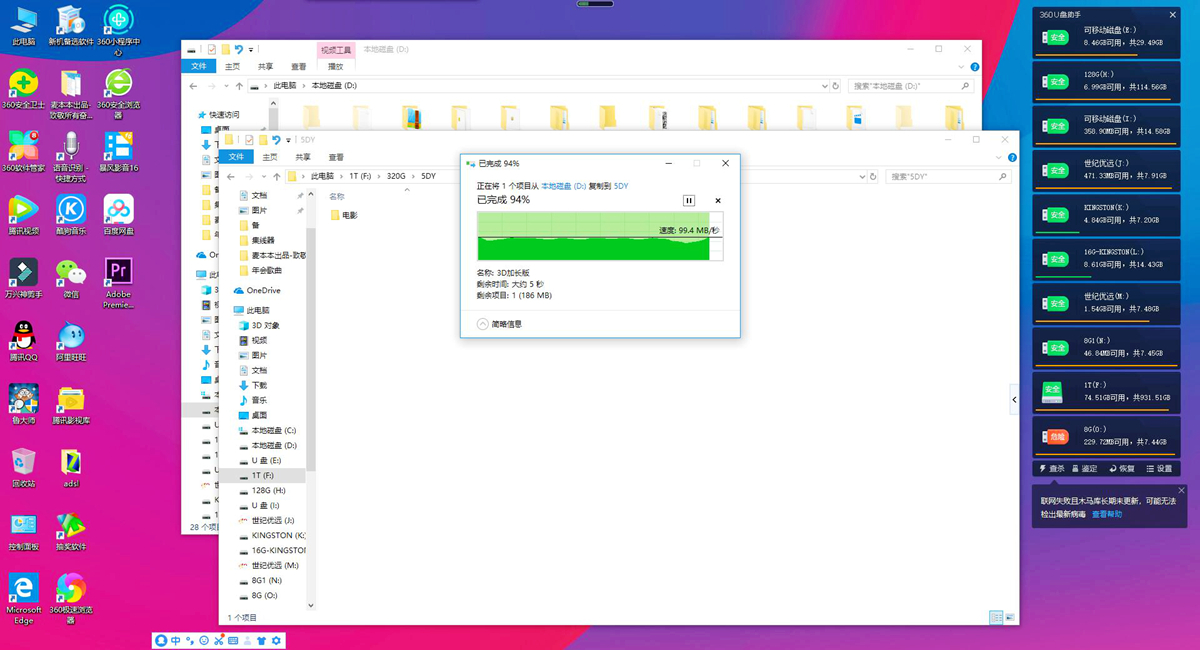Open the 播放 tab in D: drive window
The width and height of the screenshot is (1200, 650).
coord(335,66)
